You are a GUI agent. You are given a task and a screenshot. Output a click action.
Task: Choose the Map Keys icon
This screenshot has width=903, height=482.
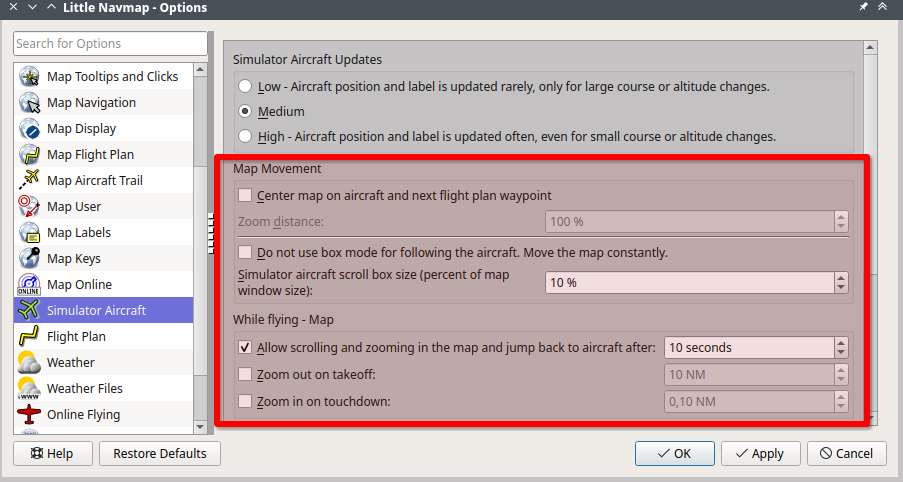pos(29,259)
